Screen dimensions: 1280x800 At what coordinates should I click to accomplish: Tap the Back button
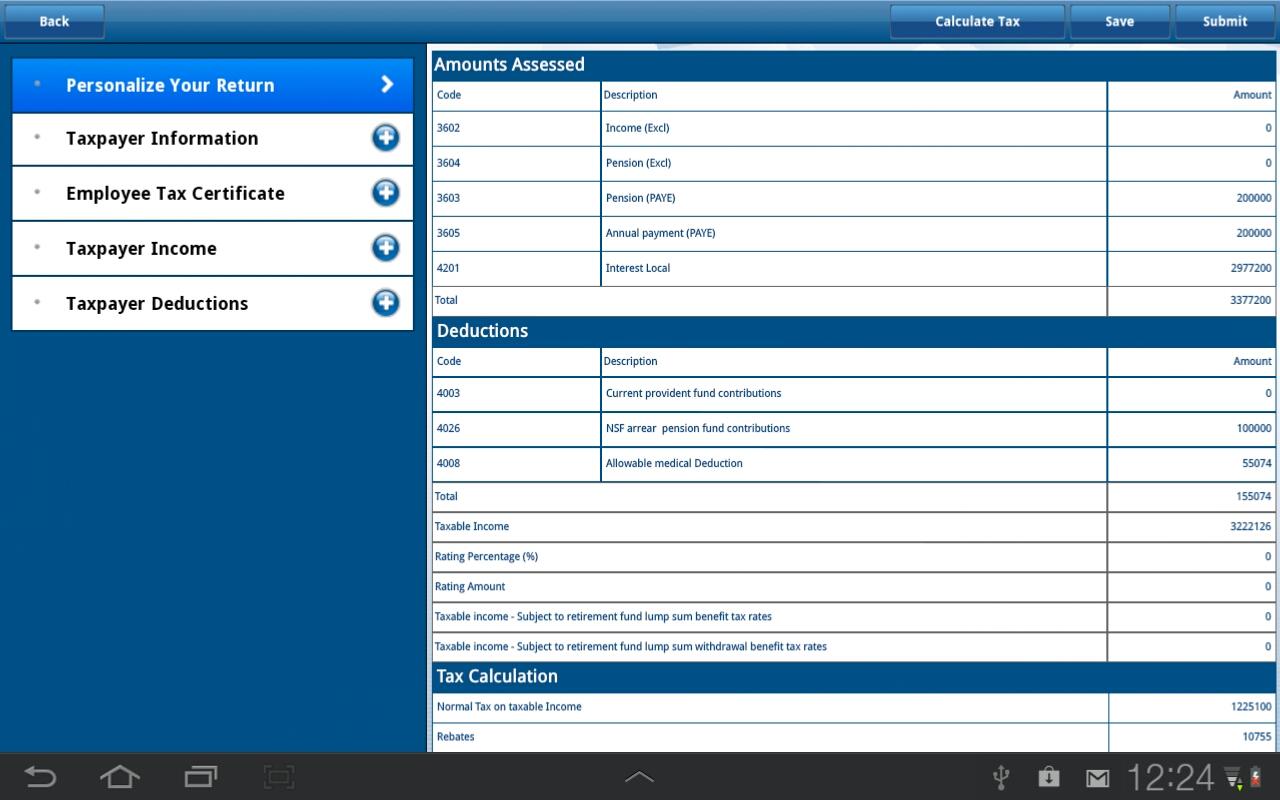(x=54, y=21)
